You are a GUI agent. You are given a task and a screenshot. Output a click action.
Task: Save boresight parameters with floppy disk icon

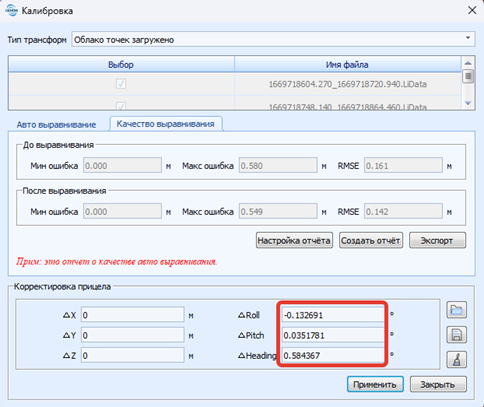[456, 335]
